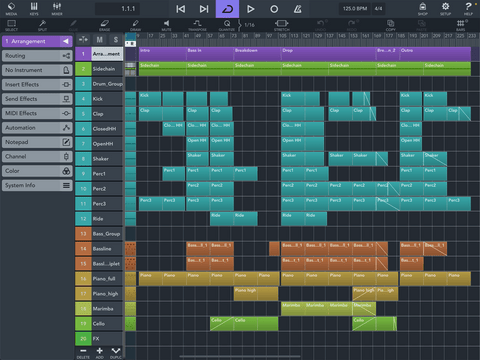
Task: Click the Record button
Action: [x=274, y=9]
